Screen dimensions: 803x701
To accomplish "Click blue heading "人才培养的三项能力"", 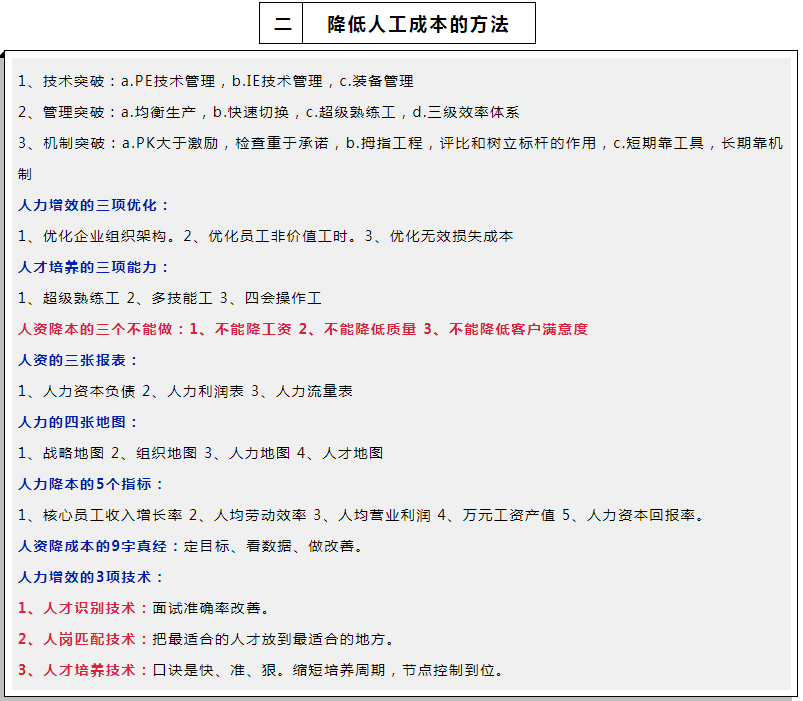I will [x=94, y=267].
